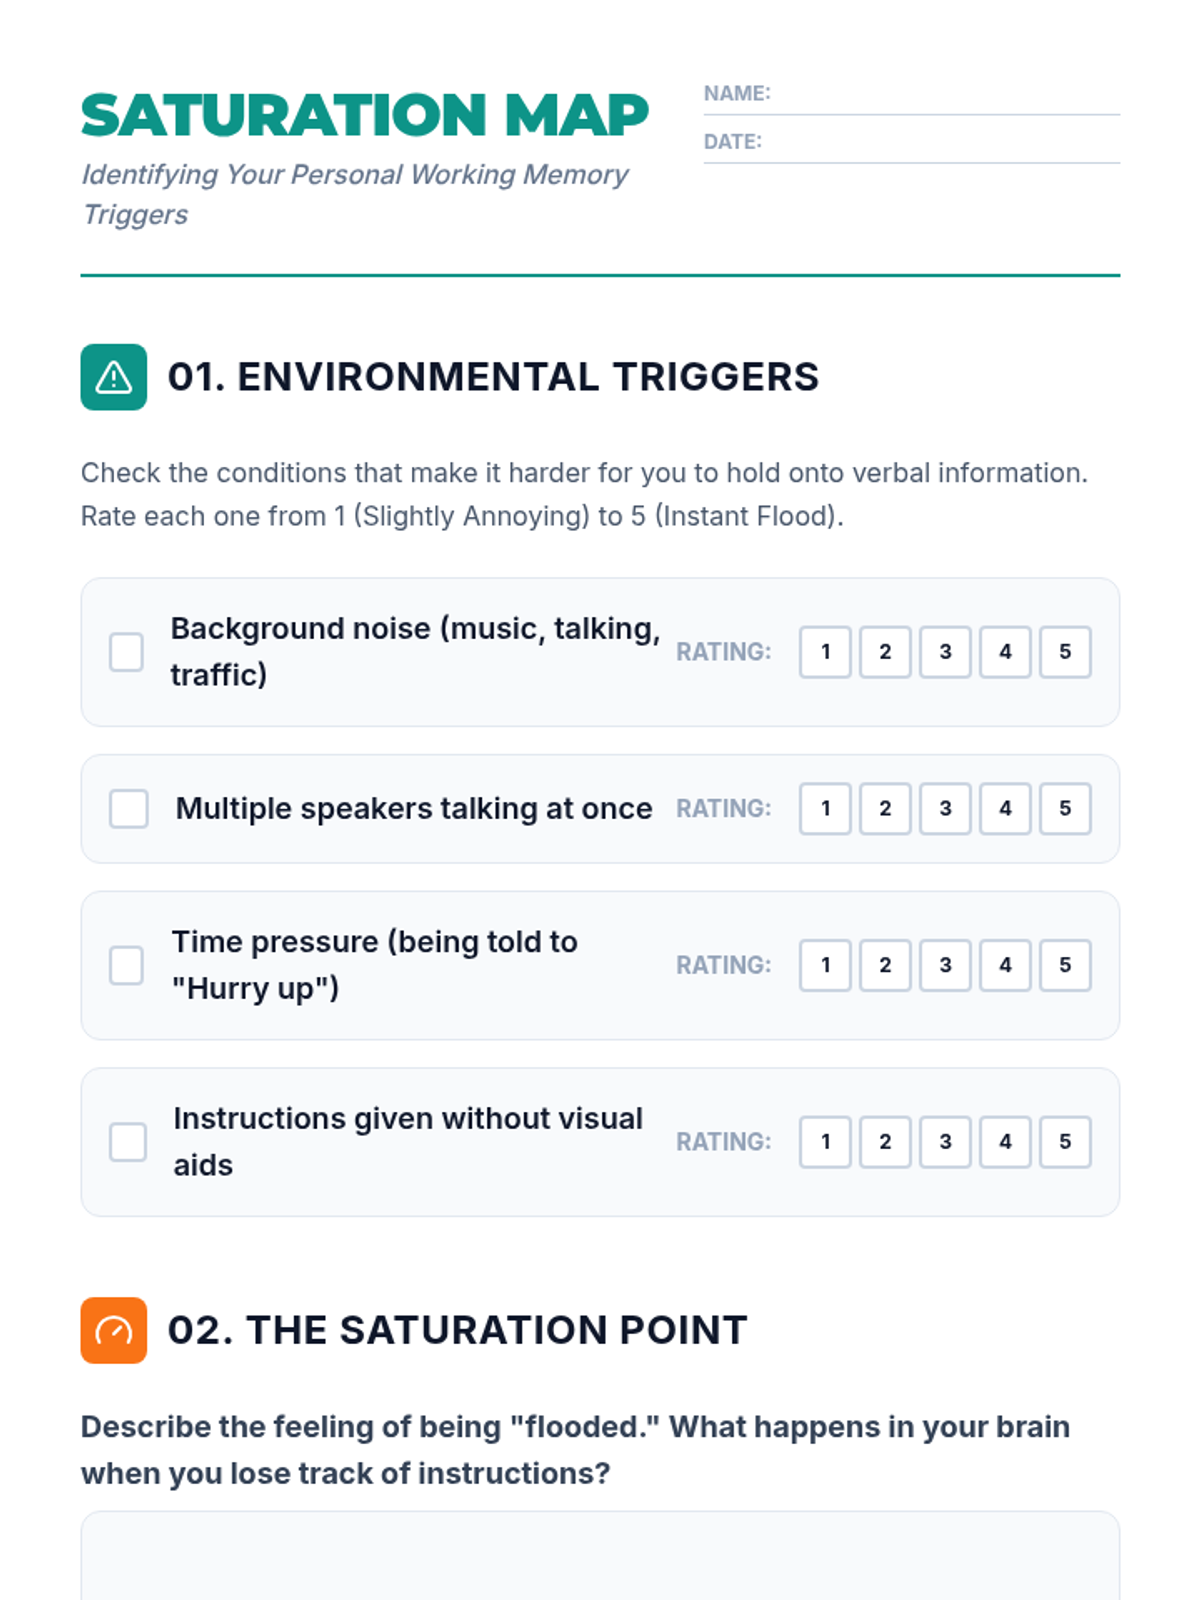Choose rating 4 for Multiple speakers
Screen dimensions: 1200x1600
[1005, 809]
